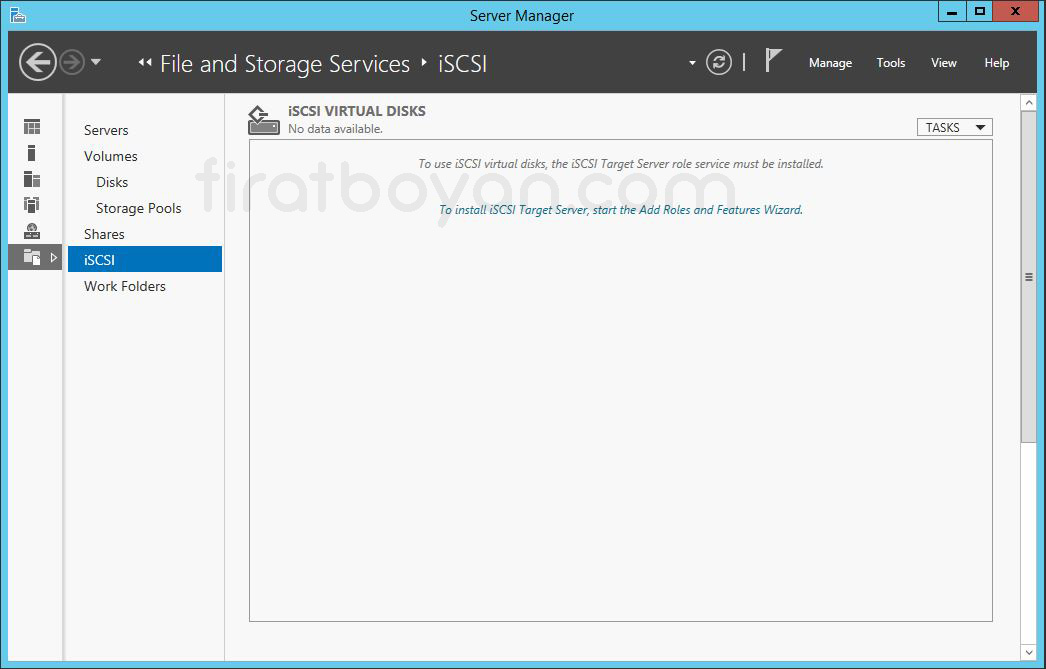
Task: Open the Tools menu
Action: coord(891,63)
